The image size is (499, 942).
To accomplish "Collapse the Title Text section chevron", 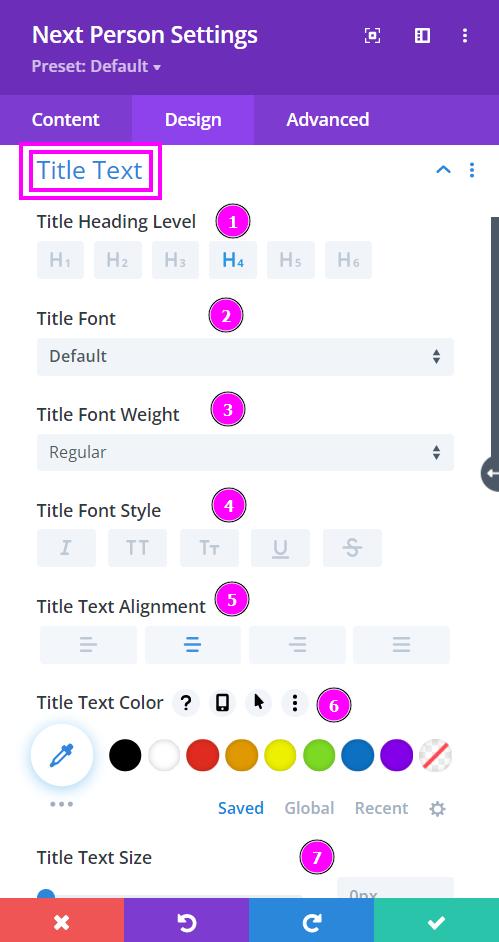I will [443, 170].
